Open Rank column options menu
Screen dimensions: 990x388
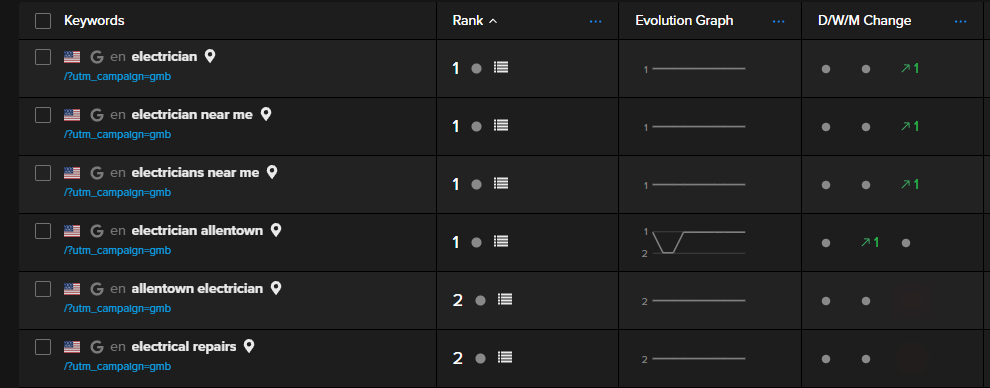coord(595,21)
